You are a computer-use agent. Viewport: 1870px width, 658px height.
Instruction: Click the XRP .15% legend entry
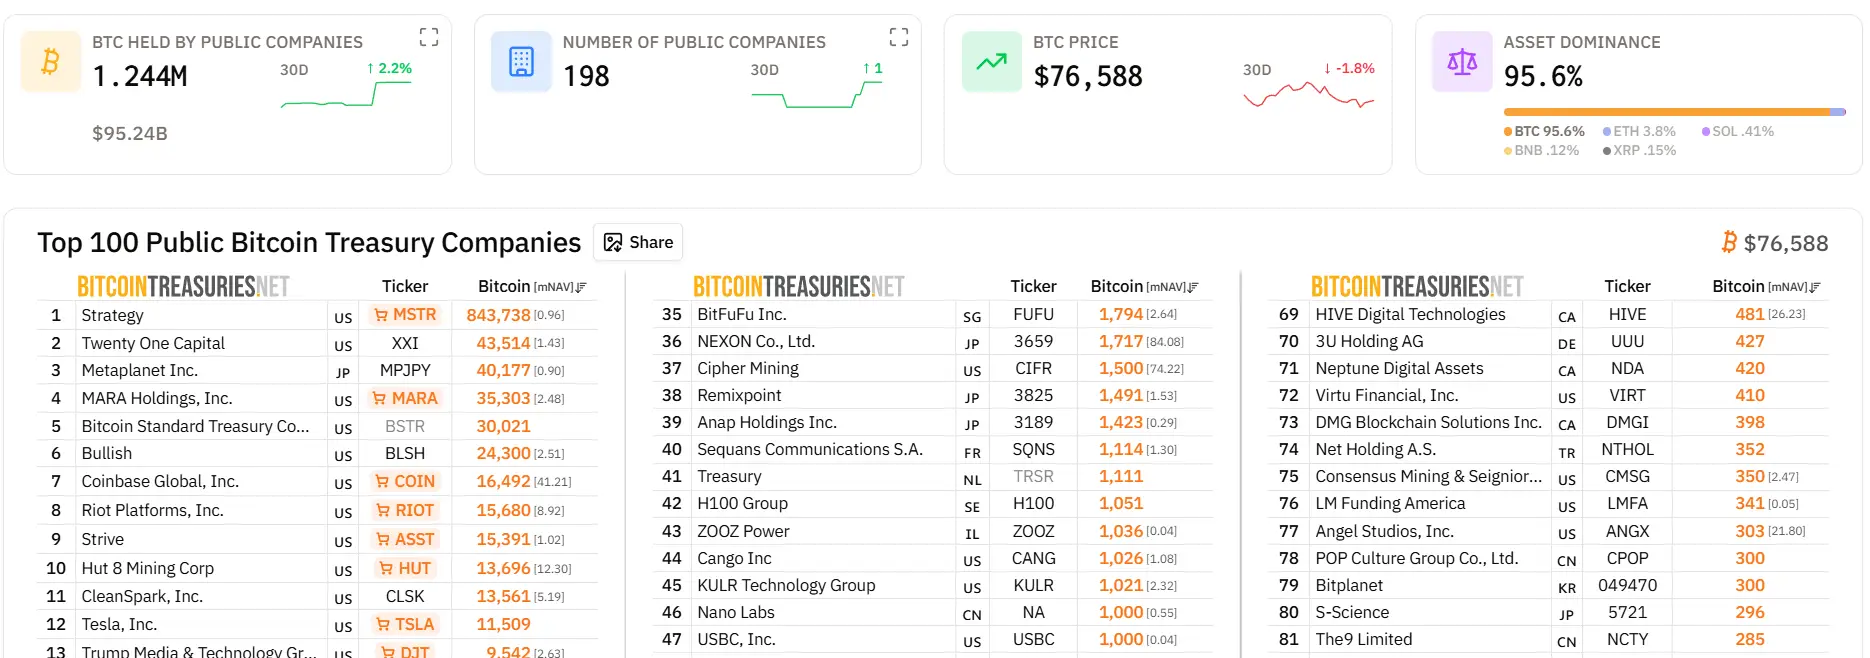1639,150
